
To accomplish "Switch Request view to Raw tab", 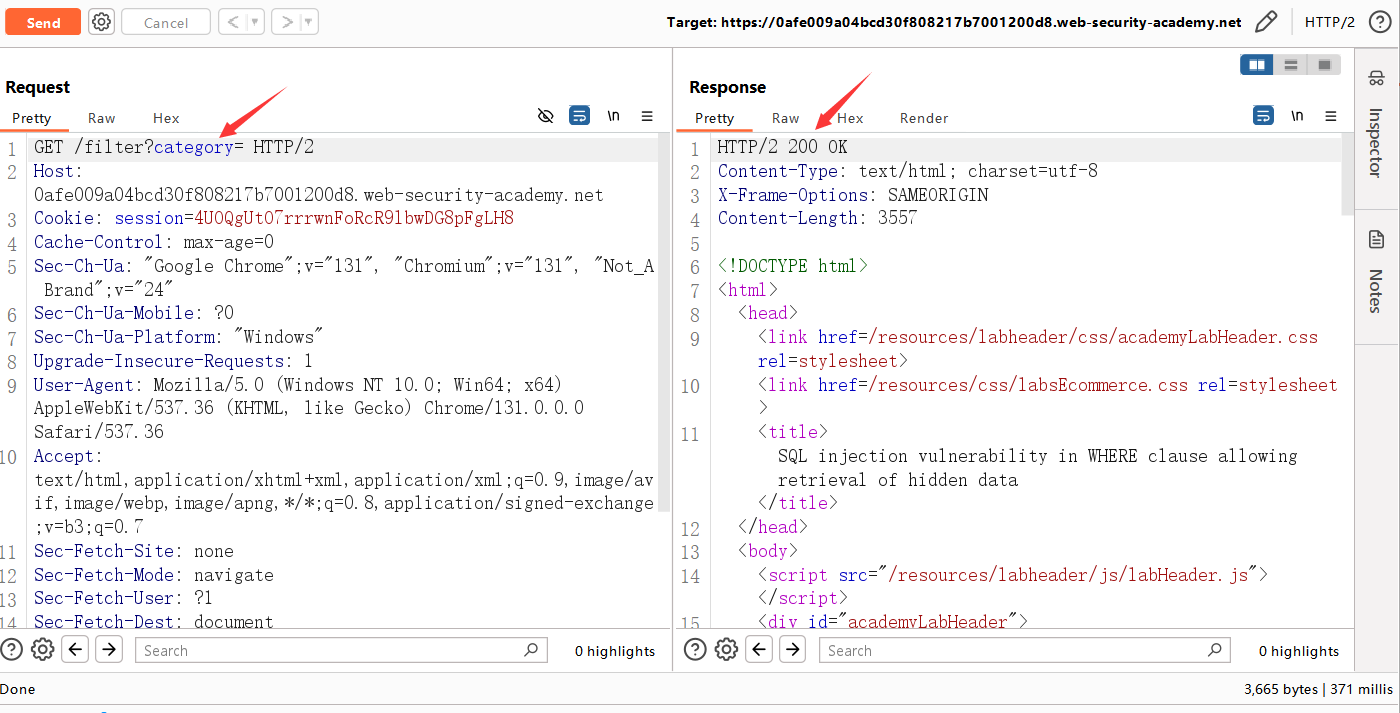I will tap(101, 118).
